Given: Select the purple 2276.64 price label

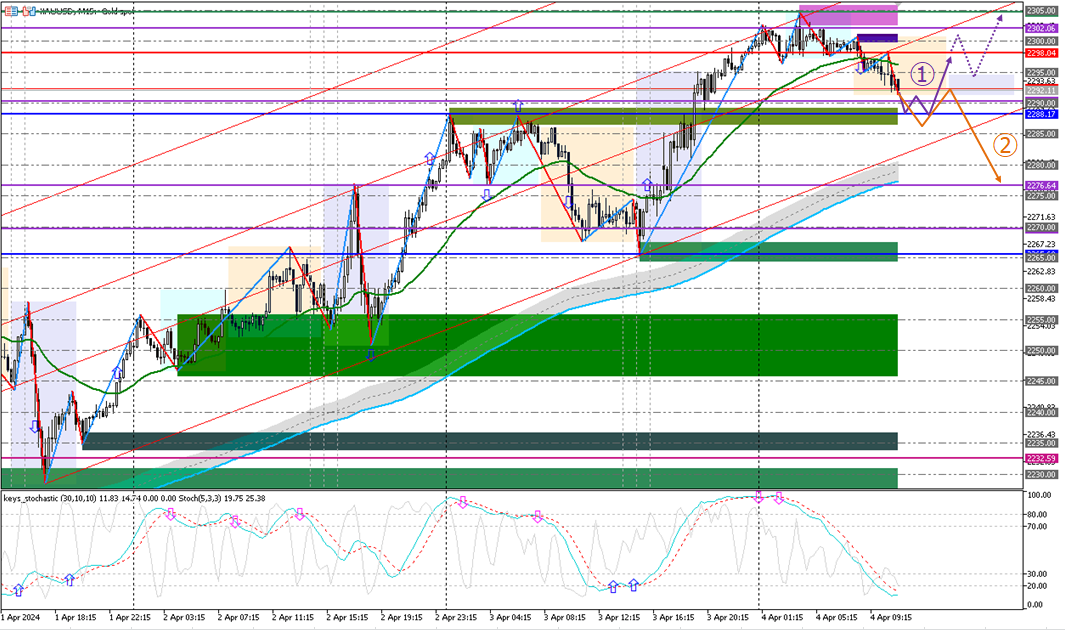Looking at the screenshot, I should (x=1041, y=185).
